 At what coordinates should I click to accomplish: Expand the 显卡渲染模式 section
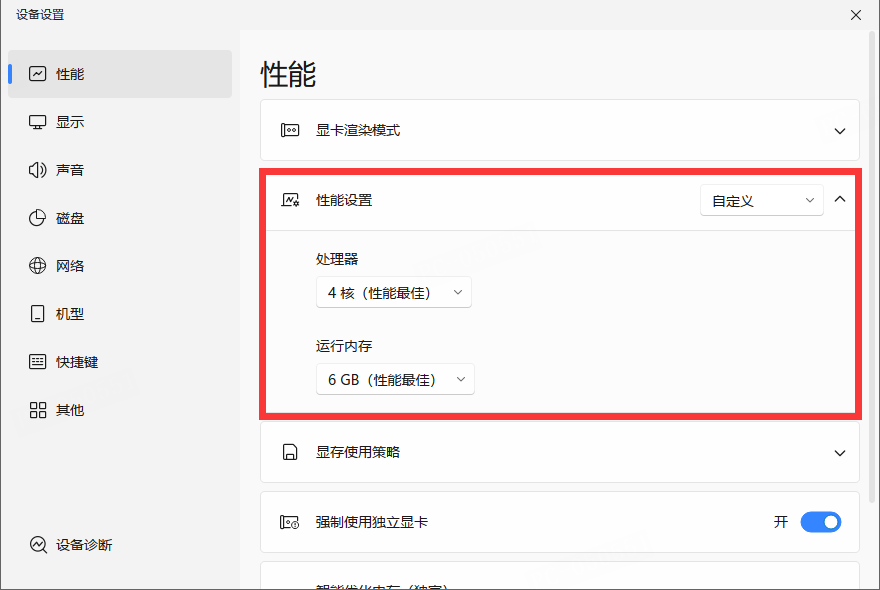coord(839,131)
